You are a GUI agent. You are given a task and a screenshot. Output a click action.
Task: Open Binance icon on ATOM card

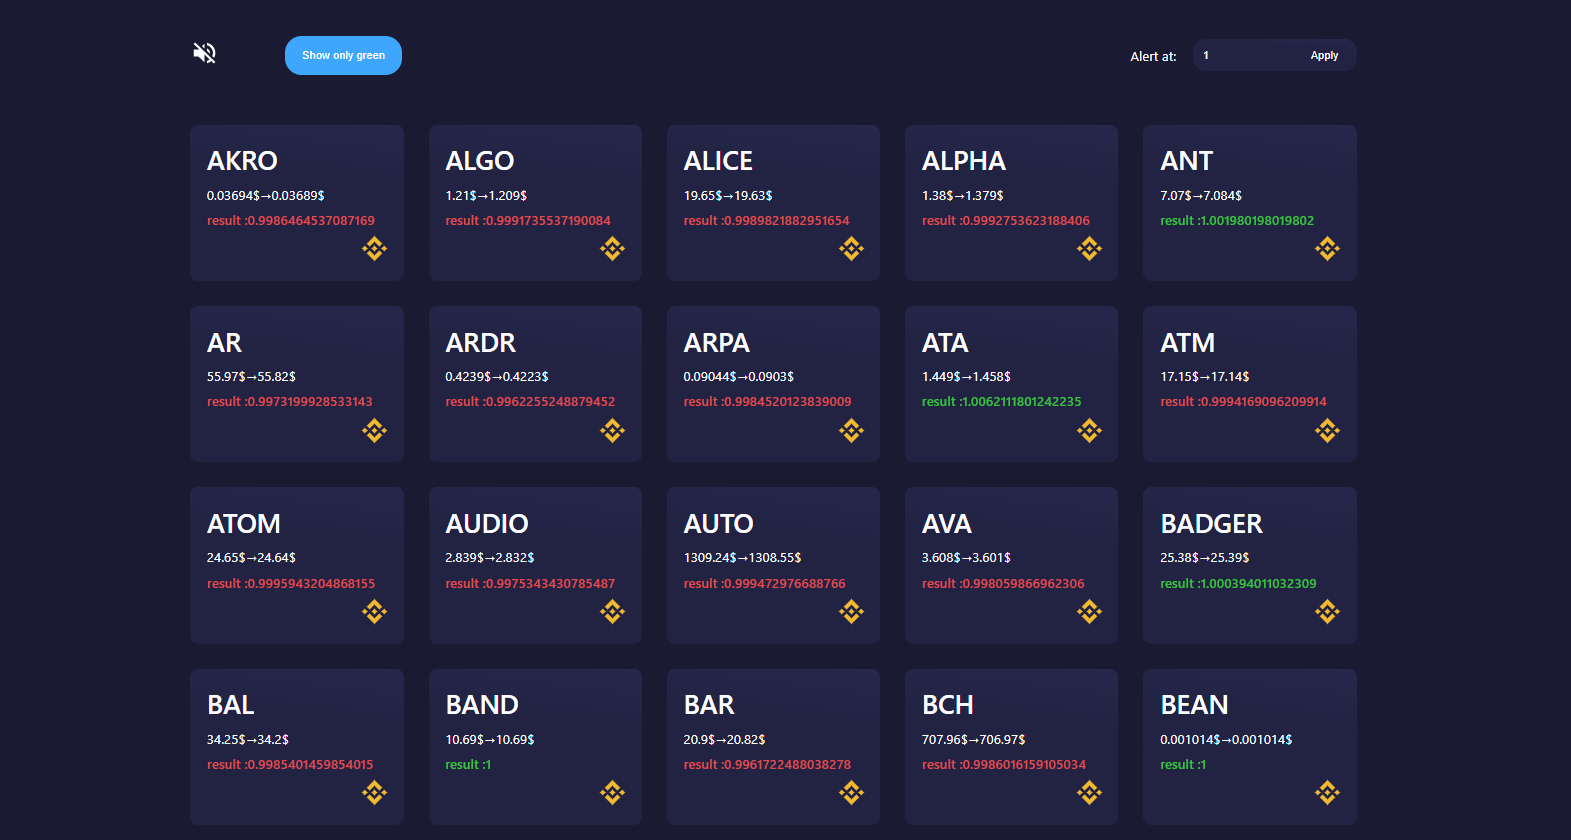374,612
